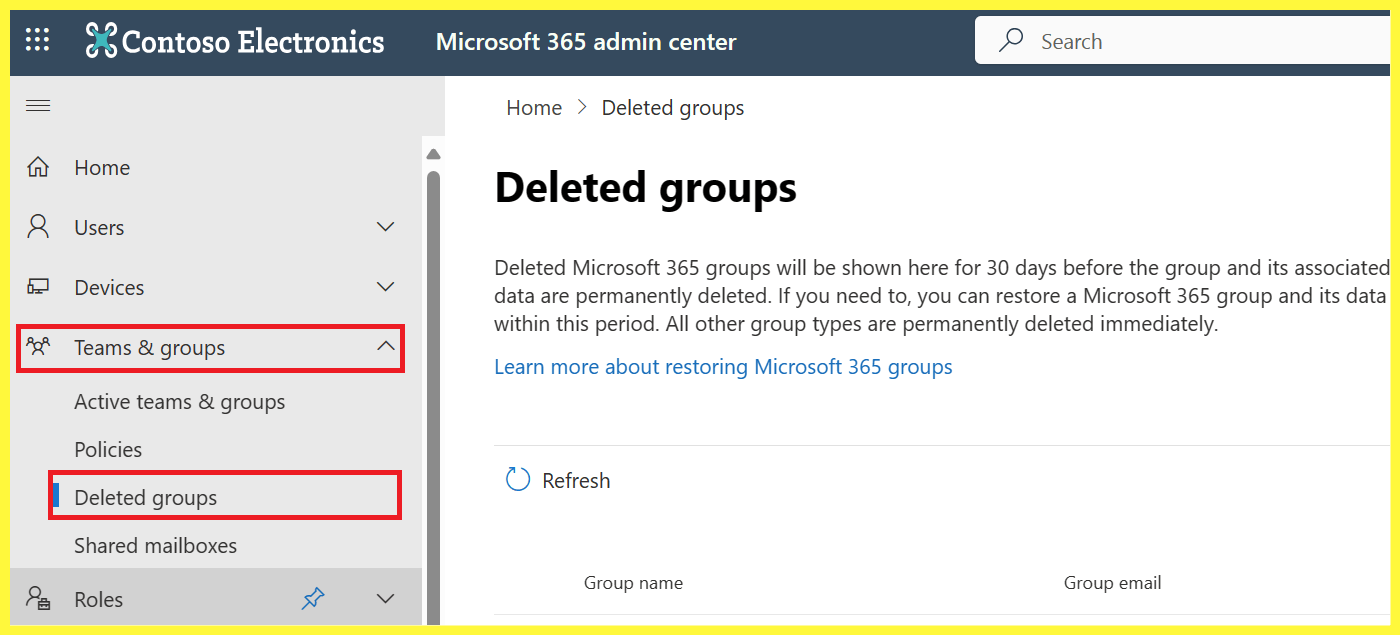Collapse the navigation with the hamburger icon

click(x=38, y=105)
